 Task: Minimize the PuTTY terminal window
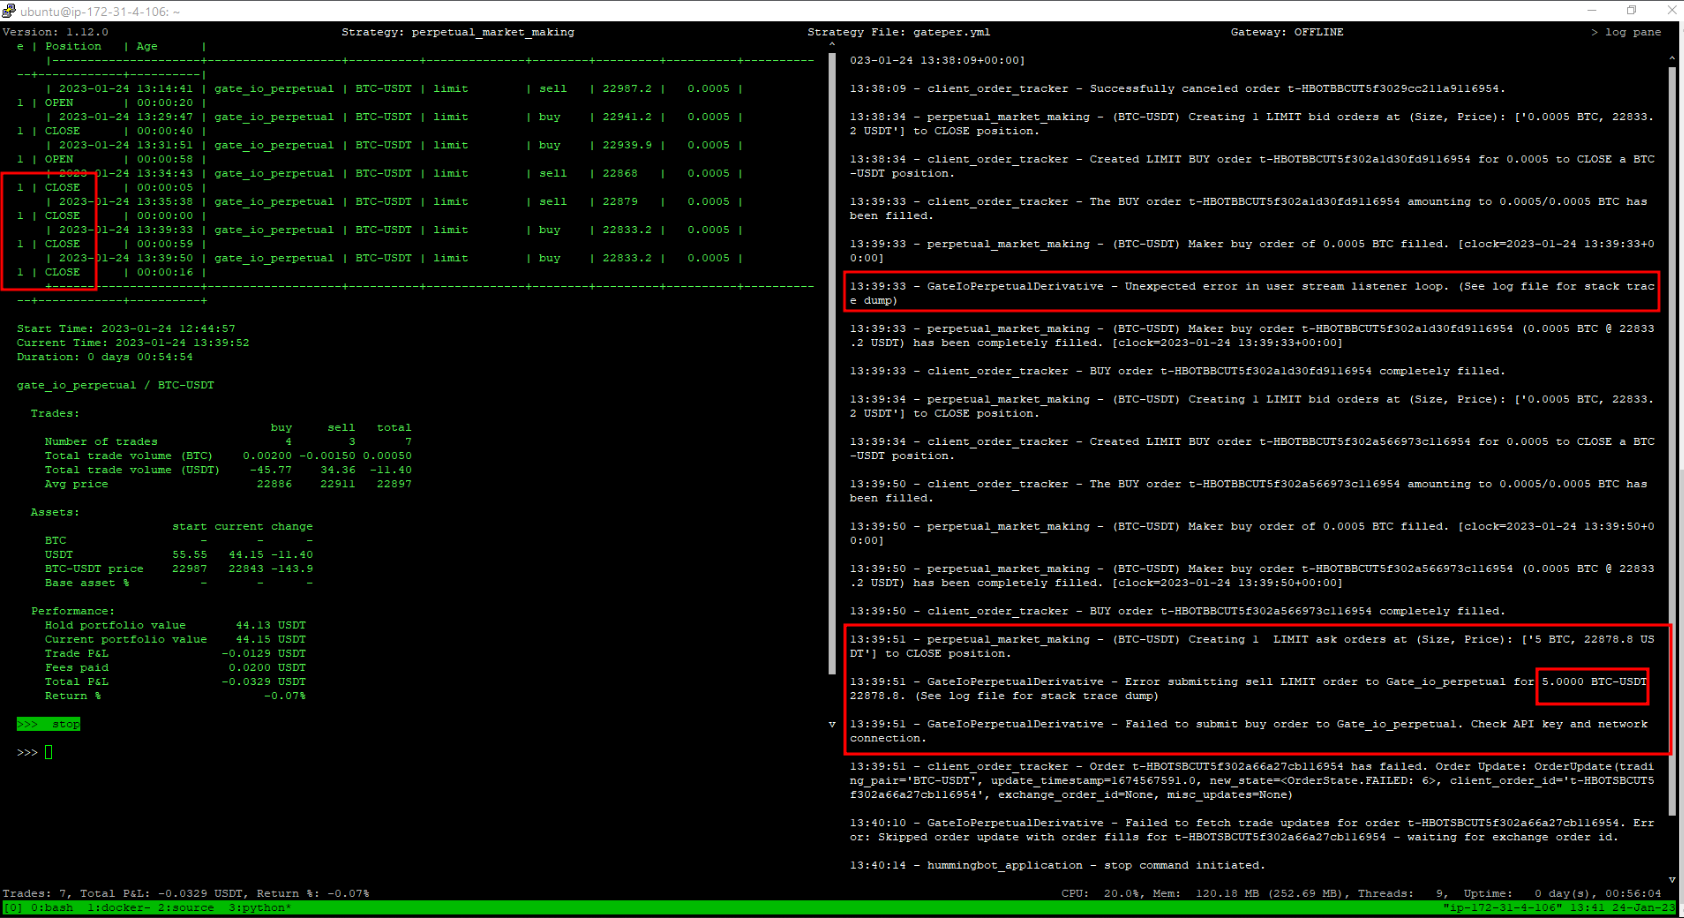(1591, 10)
